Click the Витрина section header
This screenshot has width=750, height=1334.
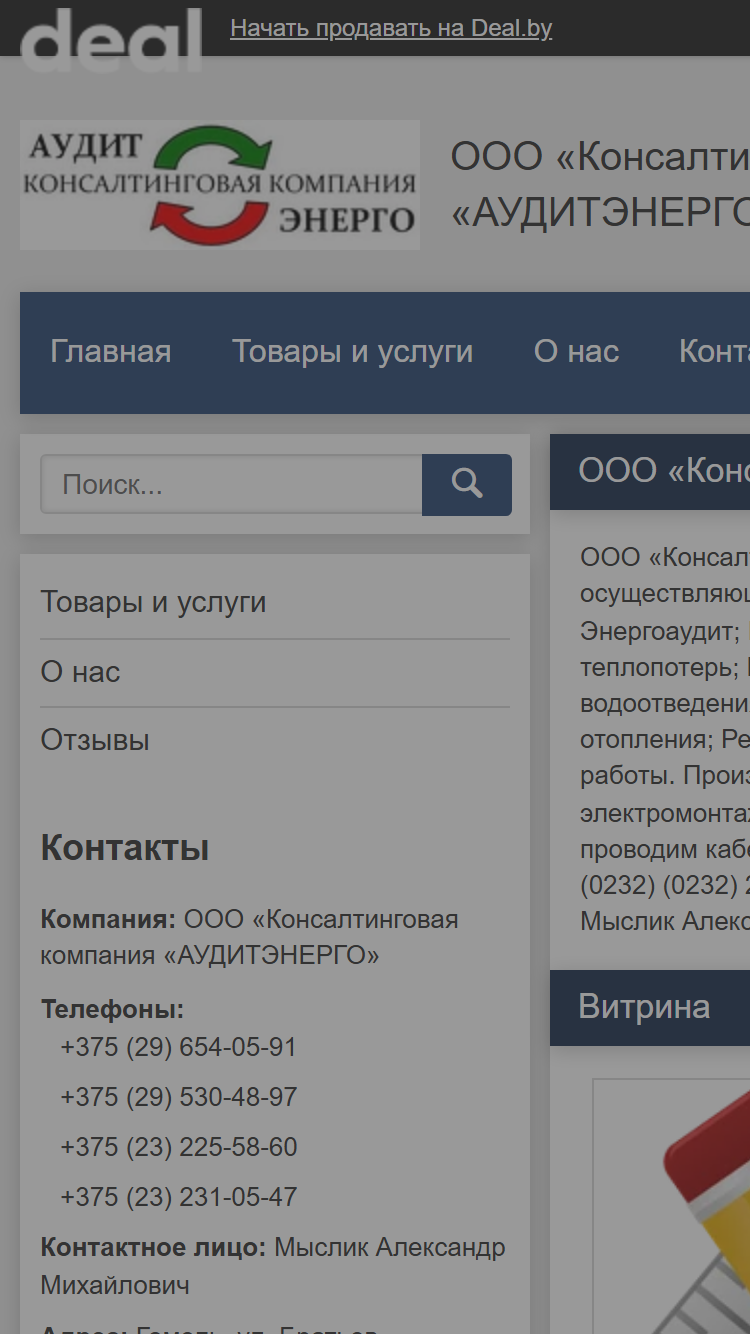pos(650,1008)
